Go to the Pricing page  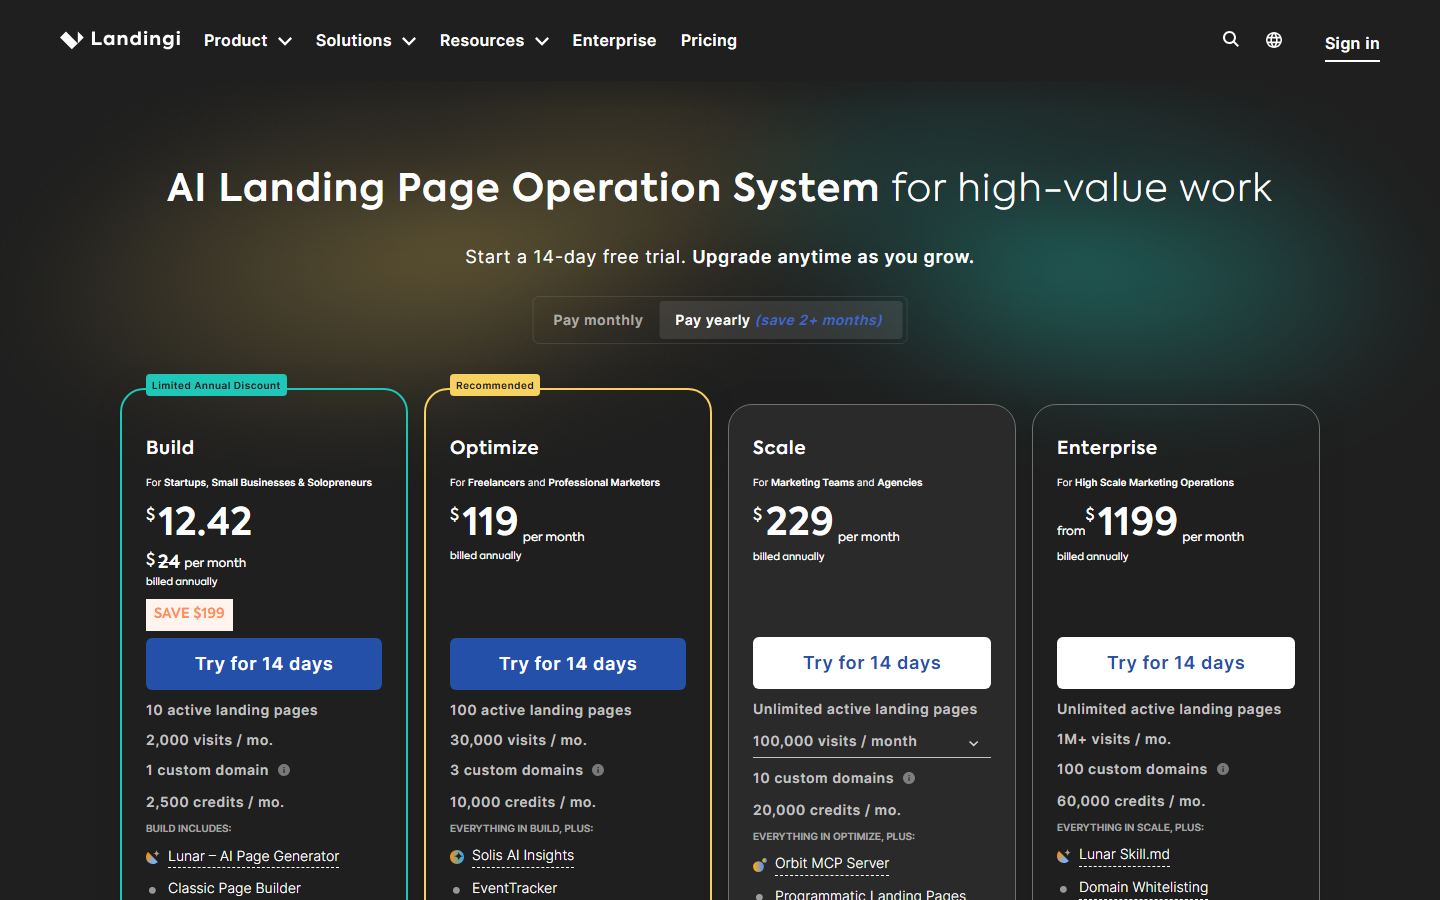click(709, 40)
